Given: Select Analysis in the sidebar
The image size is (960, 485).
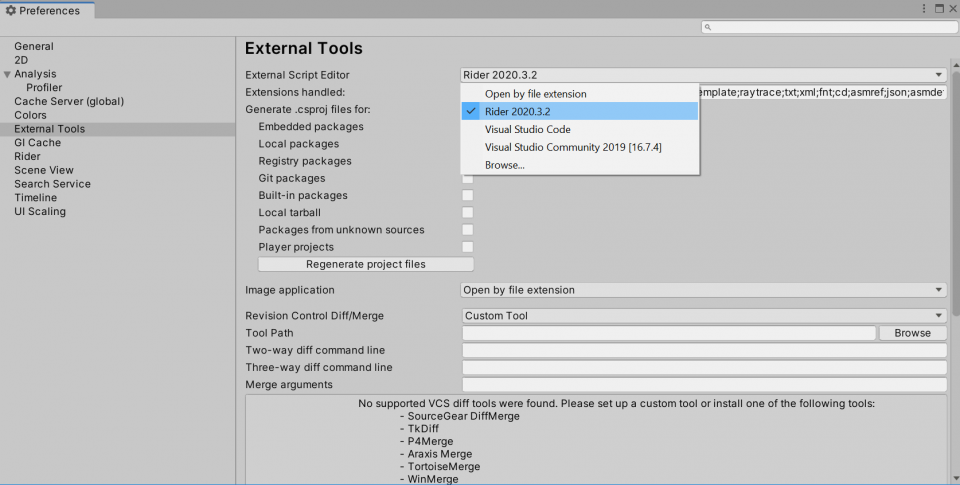Looking at the screenshot, I should click(x=35, y=73).
